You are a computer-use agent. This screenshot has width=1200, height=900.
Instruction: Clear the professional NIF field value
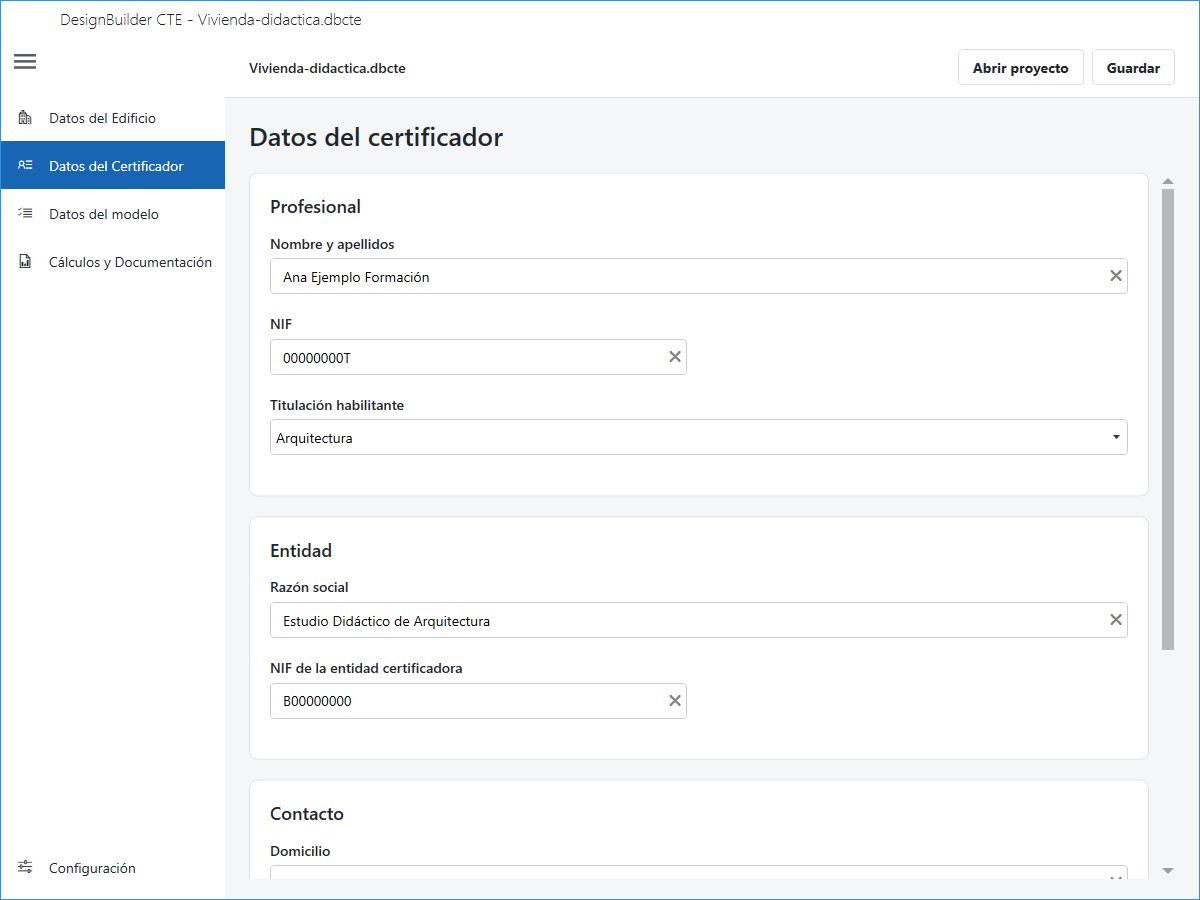tap(675, 357)
